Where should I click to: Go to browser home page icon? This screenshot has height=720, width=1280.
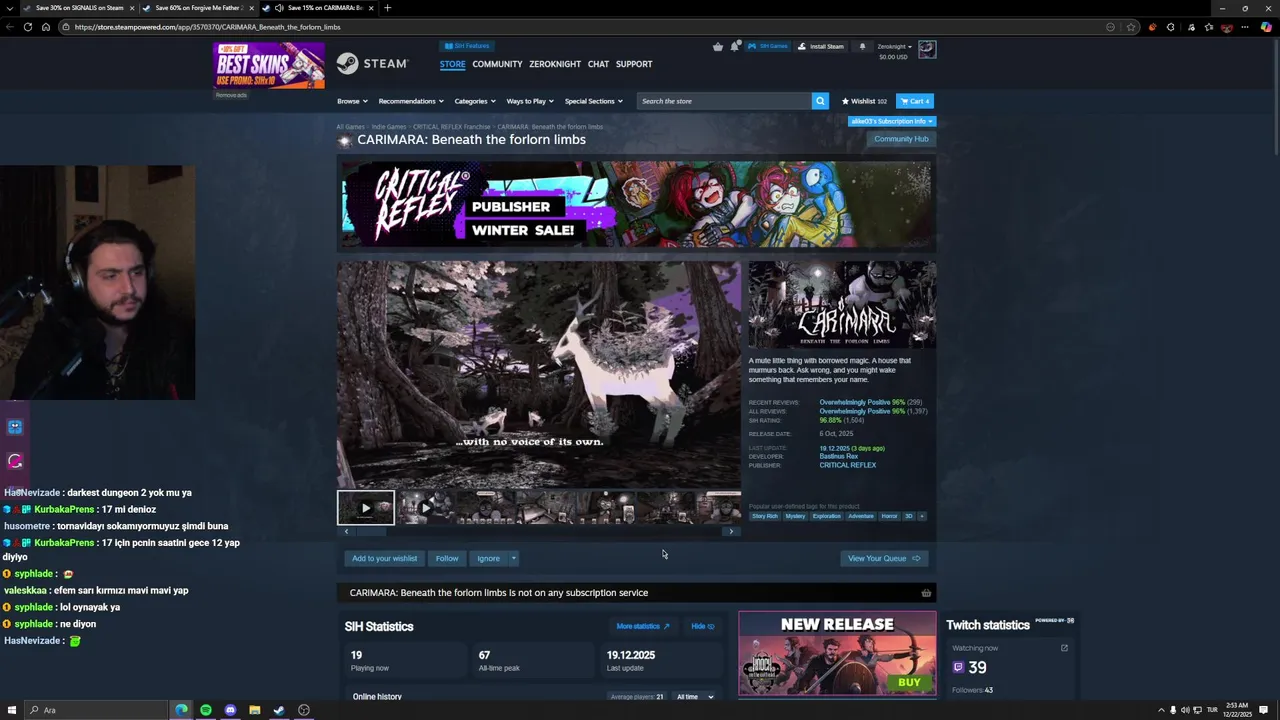pyautogui.click(x=46, y=27)
